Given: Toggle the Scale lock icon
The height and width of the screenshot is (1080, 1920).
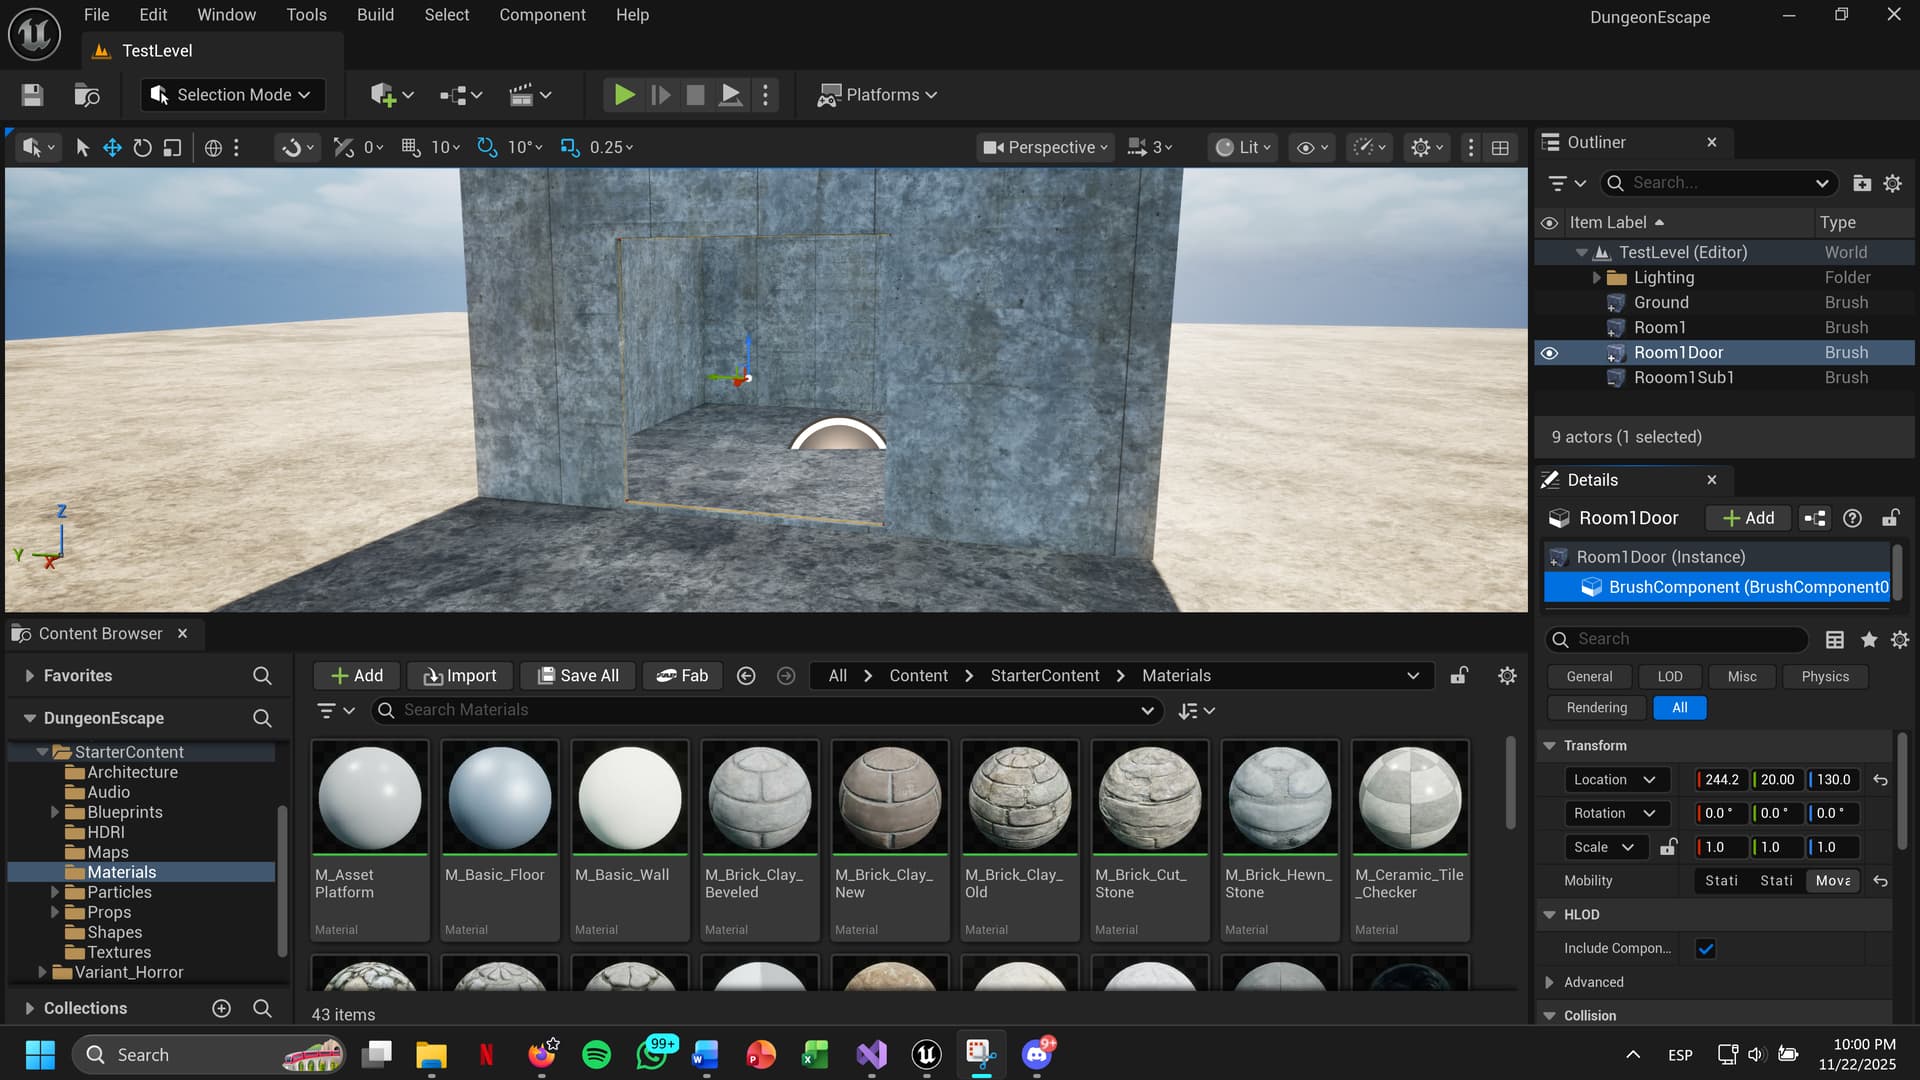Looking at the screenshot, I should (1668, 847).
